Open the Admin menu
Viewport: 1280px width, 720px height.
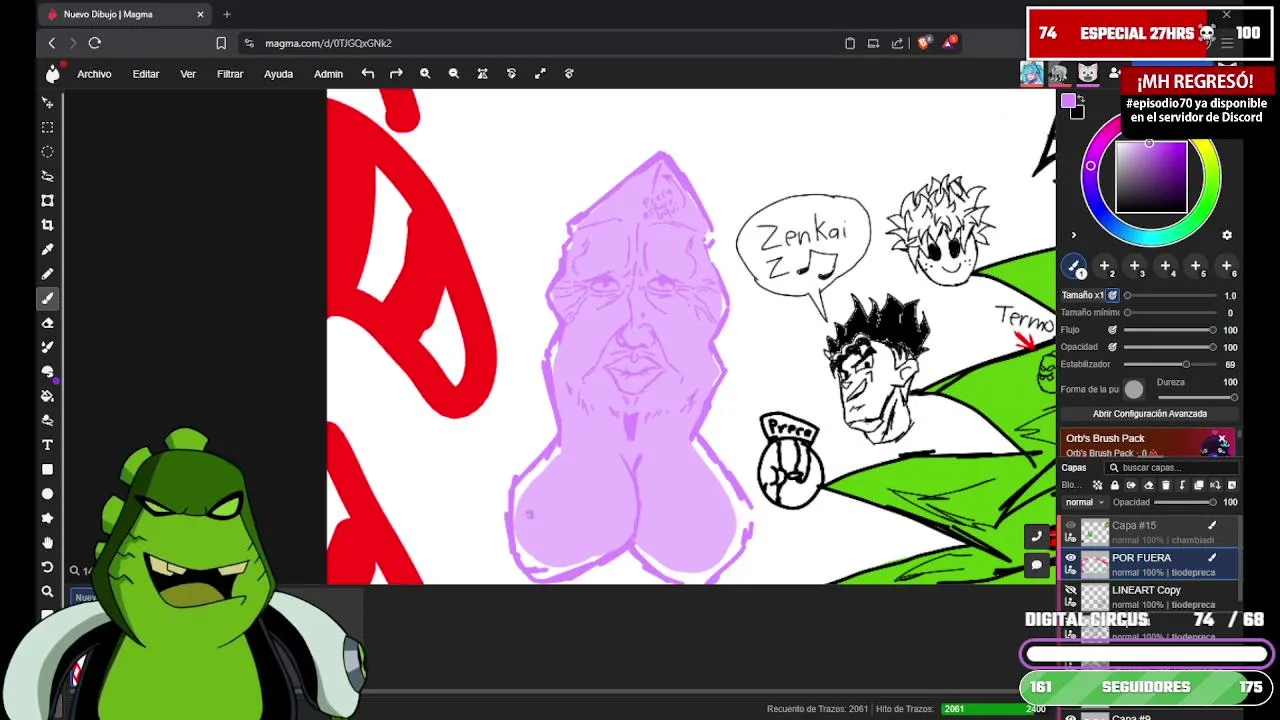328,74
